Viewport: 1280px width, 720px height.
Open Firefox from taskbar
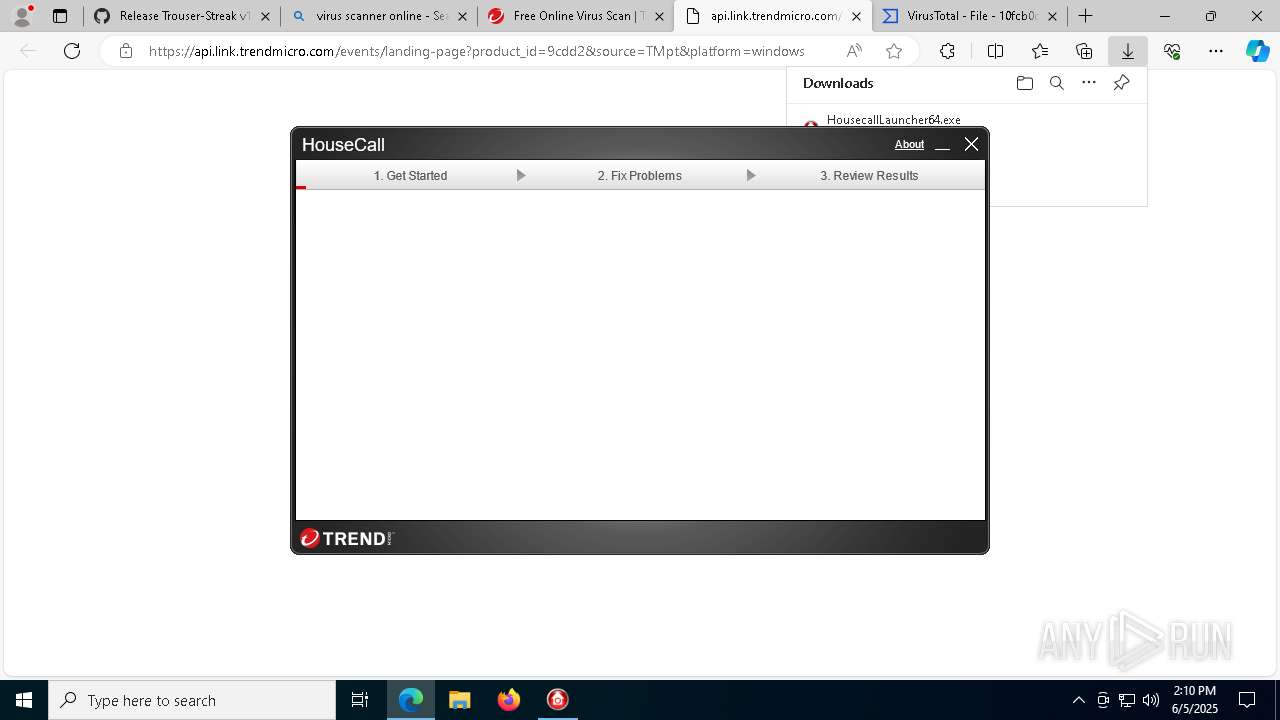click(x=509, y=700)
